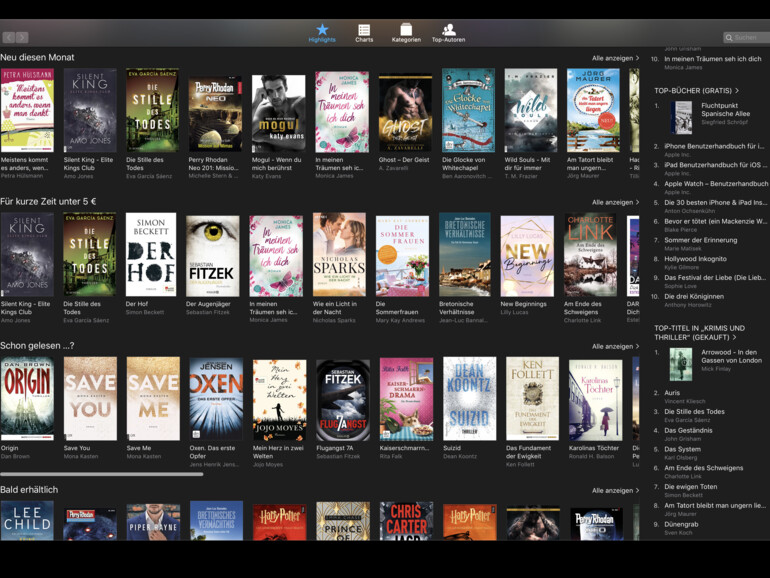Open Ghost – Der Geist cover
The width and height of the screenshot is (770, 578).
point(405,112)
